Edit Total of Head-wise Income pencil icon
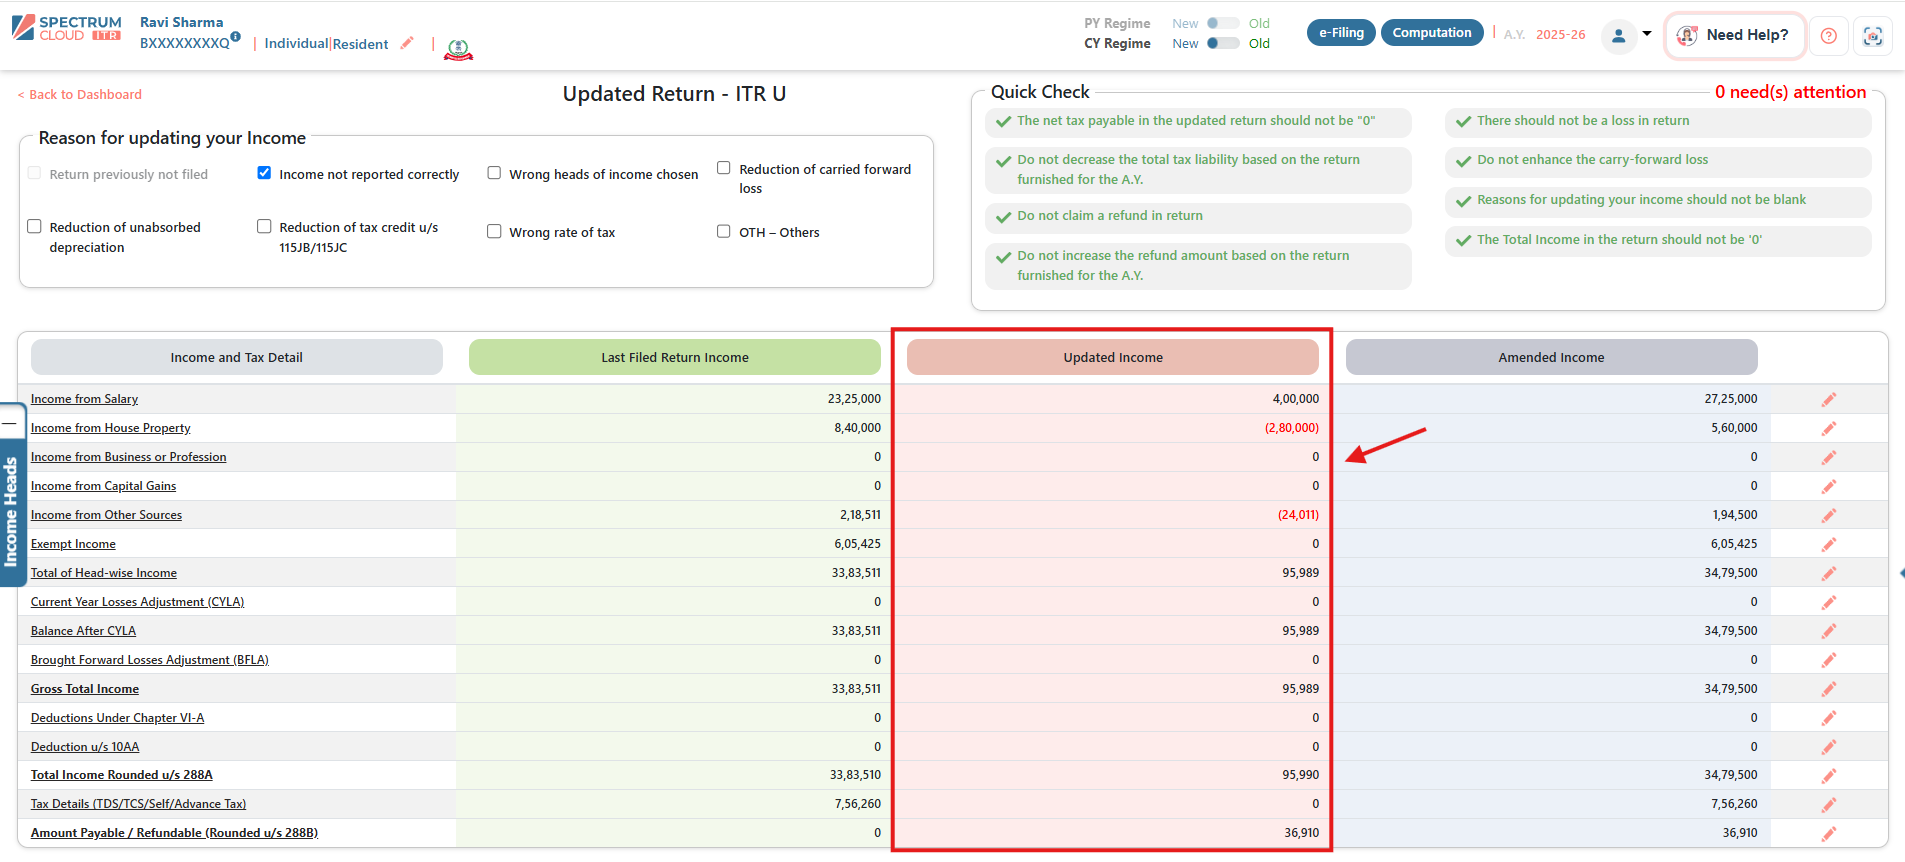This screenshot has height=862, width=1905. pyautogui.click(x=1829, y=573)
